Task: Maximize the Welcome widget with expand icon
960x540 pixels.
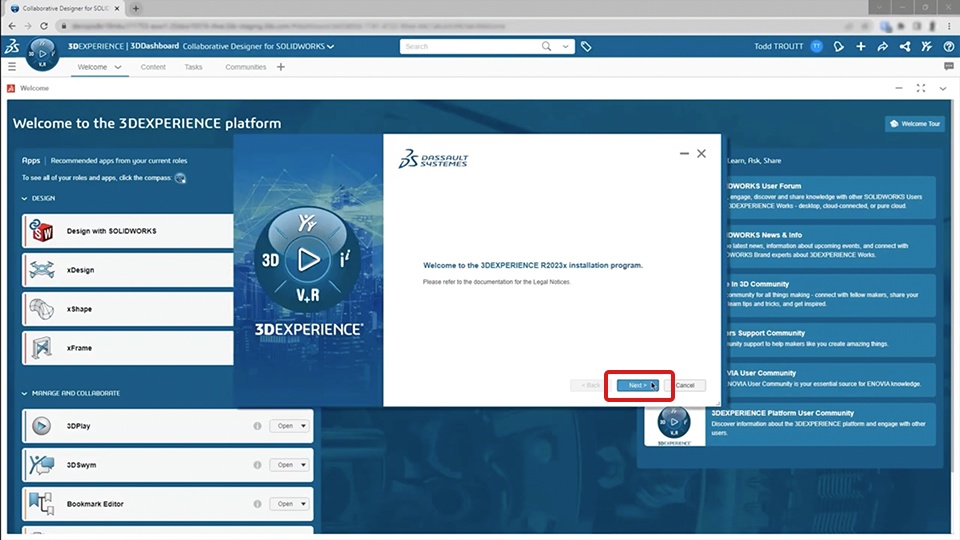Action: click(x=921, y=88)
